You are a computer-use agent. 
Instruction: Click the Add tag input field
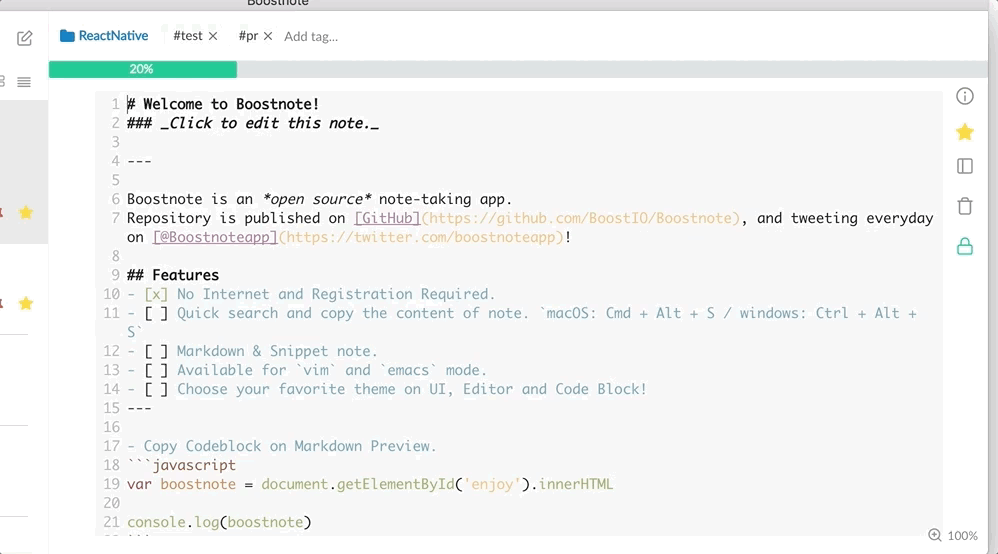pyautogui.click(x=311, y=36)
